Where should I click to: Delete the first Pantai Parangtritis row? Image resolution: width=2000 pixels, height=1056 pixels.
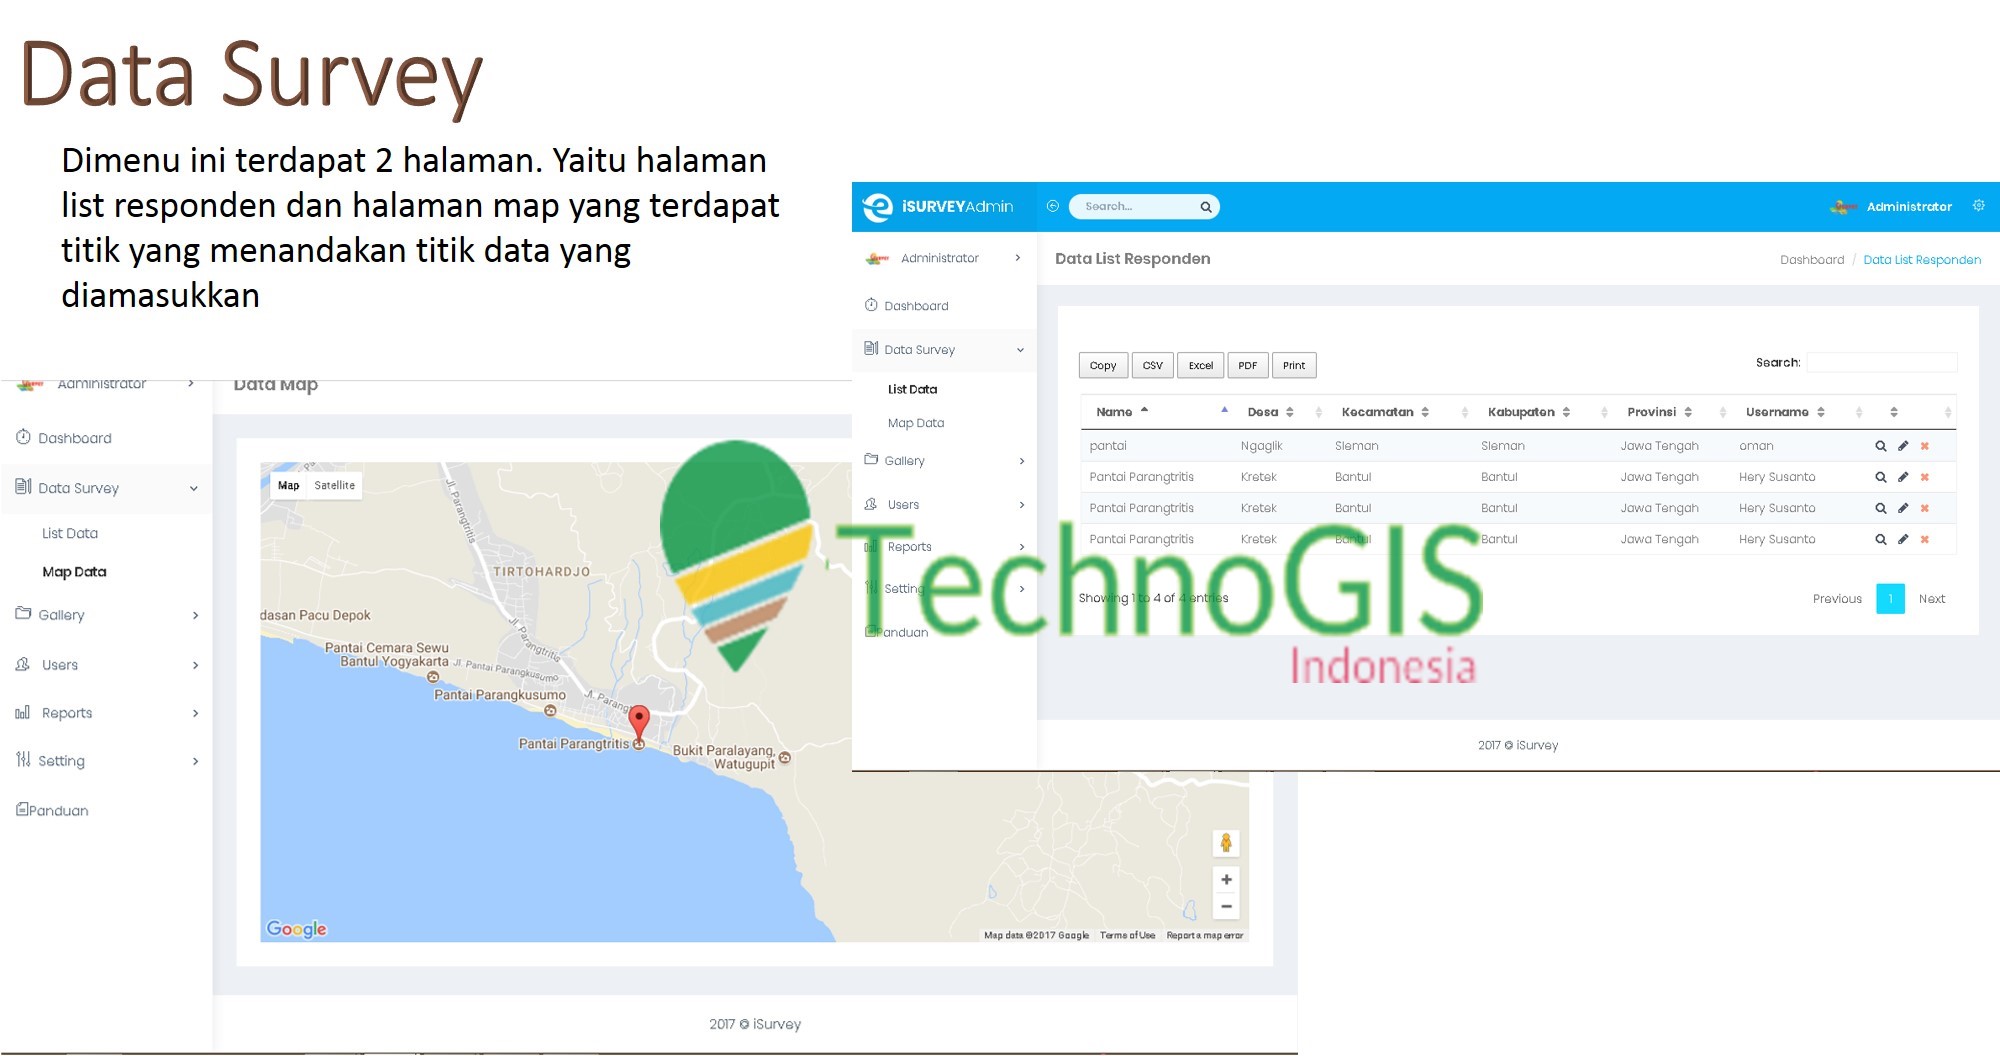tap(1924, 477)
